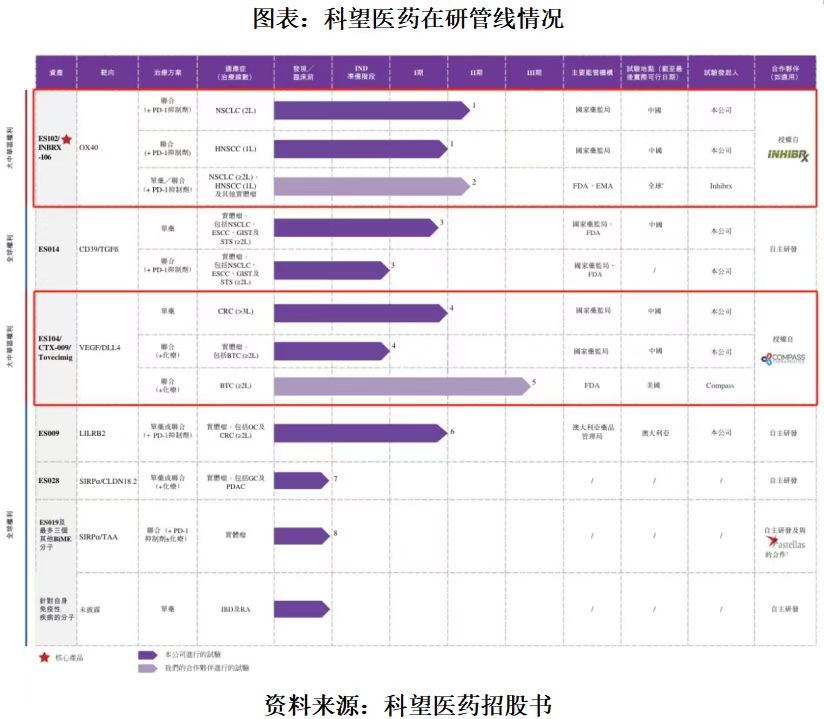The image size is (824, 719).
Task: Click the VEGF/DLL4 target cell
Action: pos(107,347)
